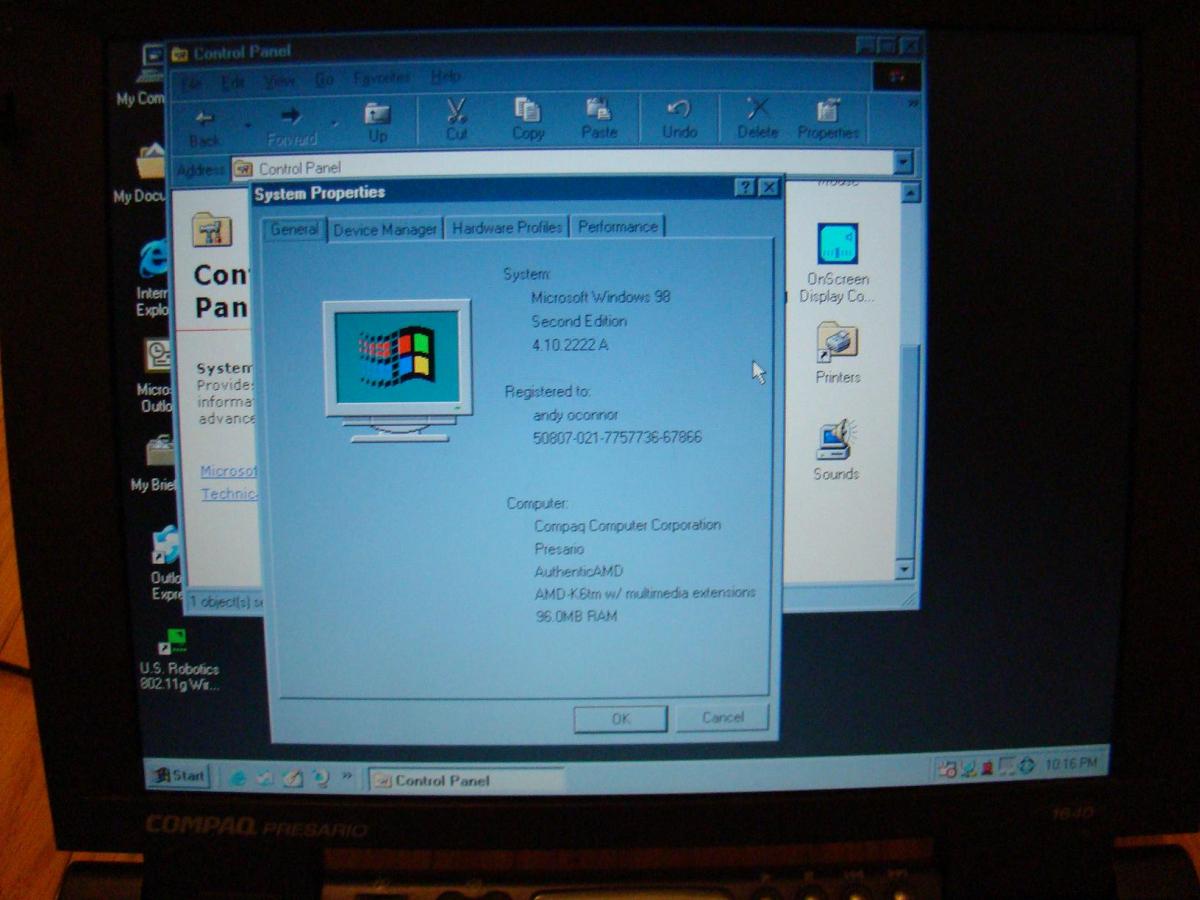
Task: Expand the toolbar overflow chevron in Control Panel
Action: pos(912,102)
